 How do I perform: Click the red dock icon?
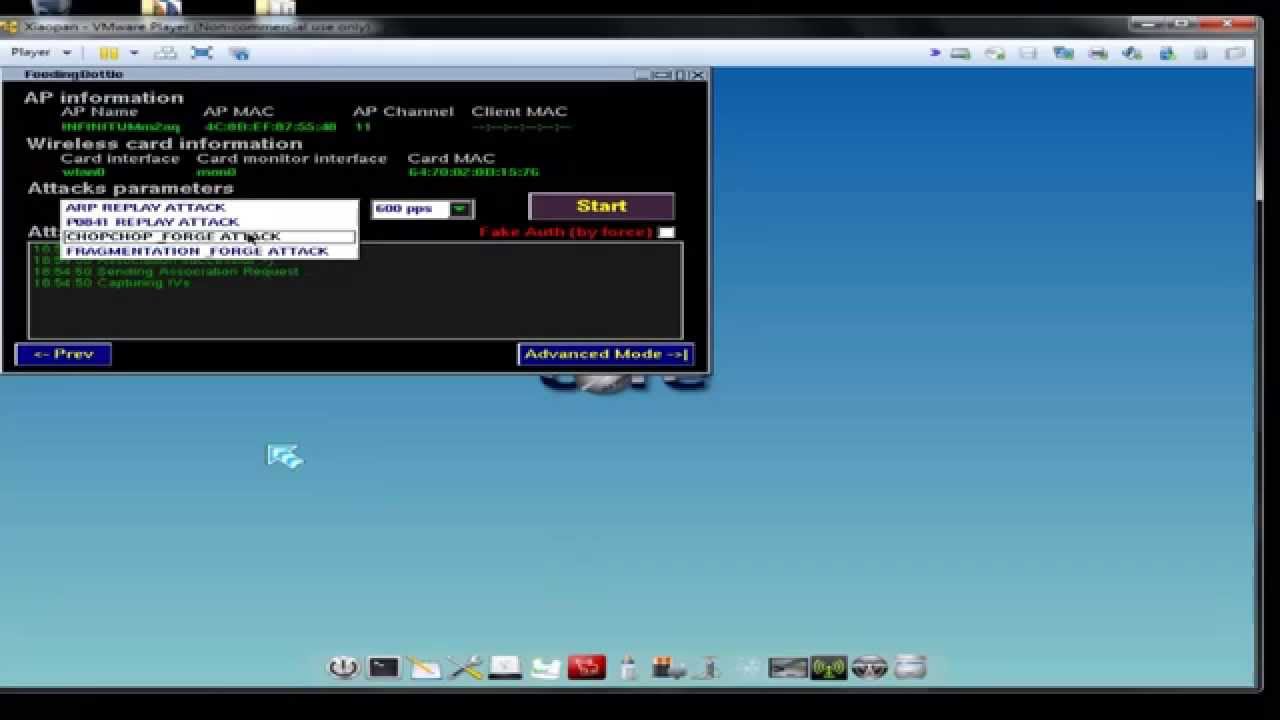587,667
